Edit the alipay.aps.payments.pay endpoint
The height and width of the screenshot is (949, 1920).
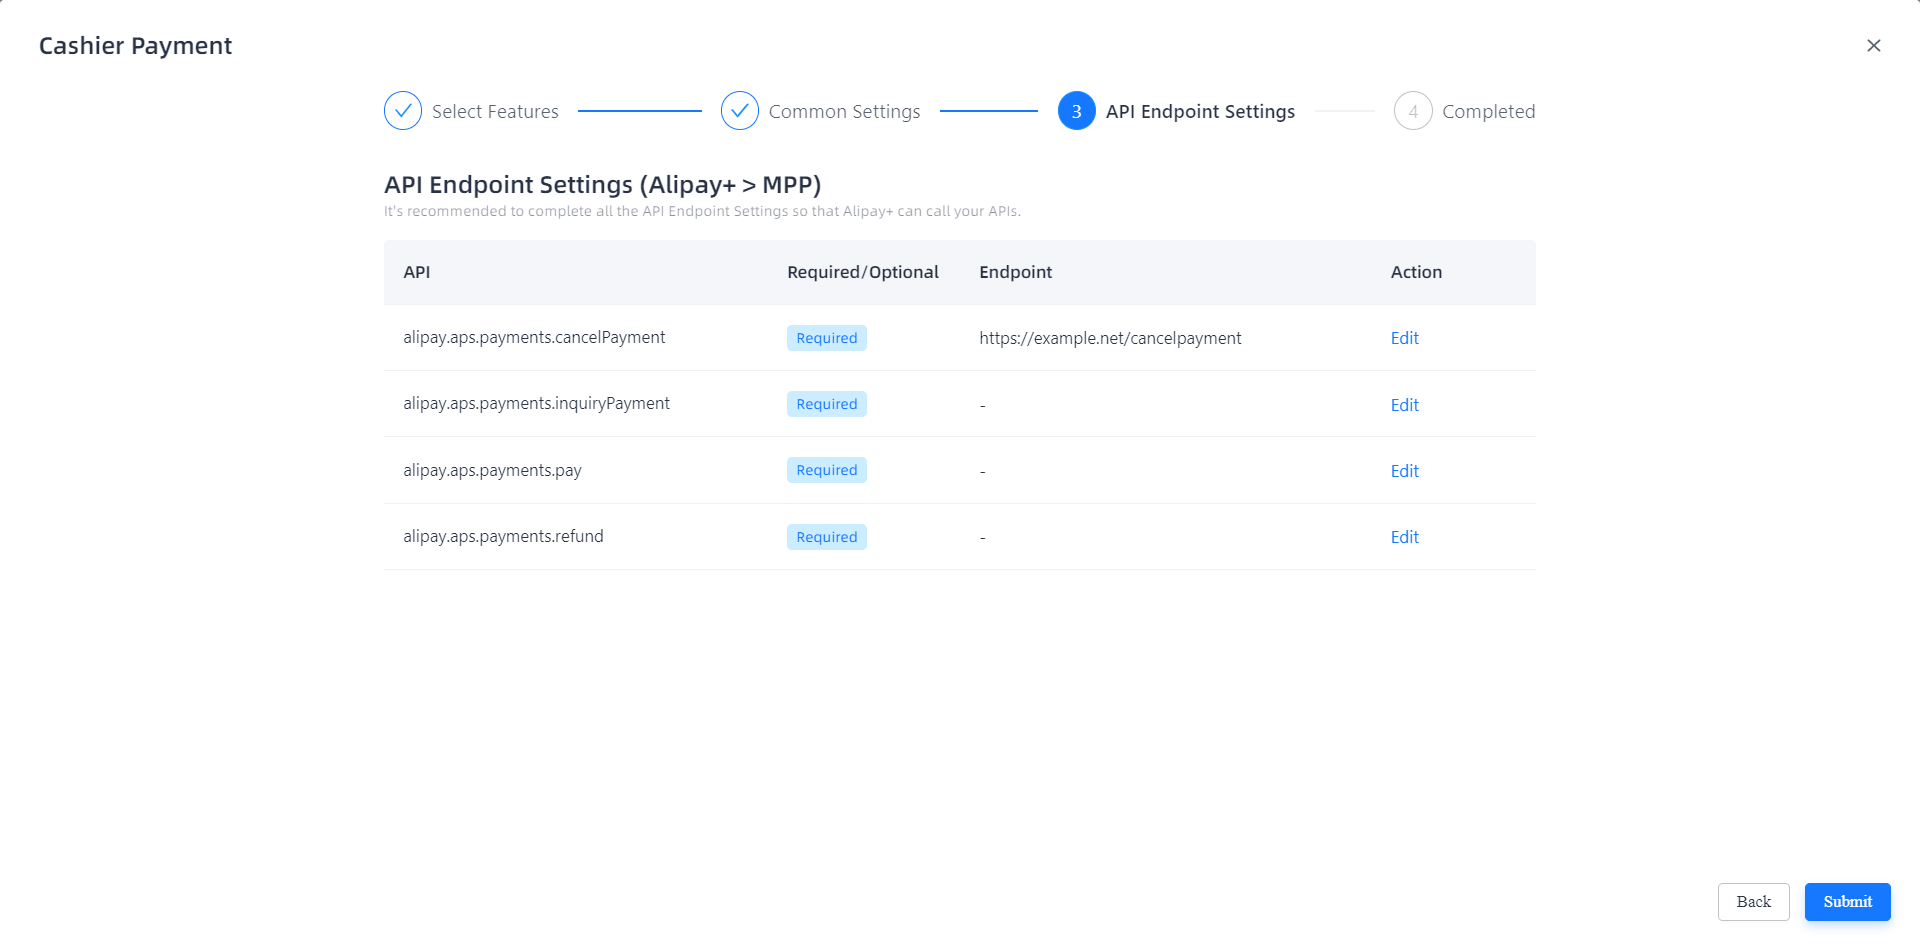[1404, 471]
